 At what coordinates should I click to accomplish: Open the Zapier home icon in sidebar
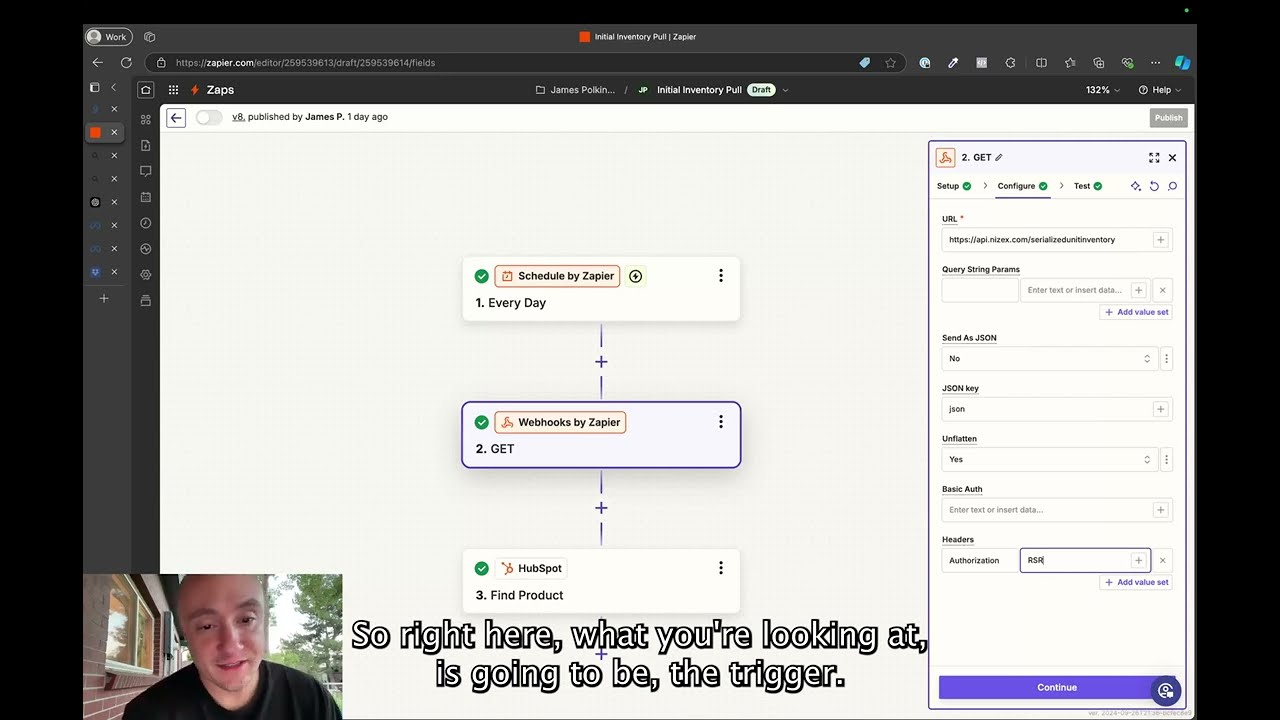(x=146, y=89)
